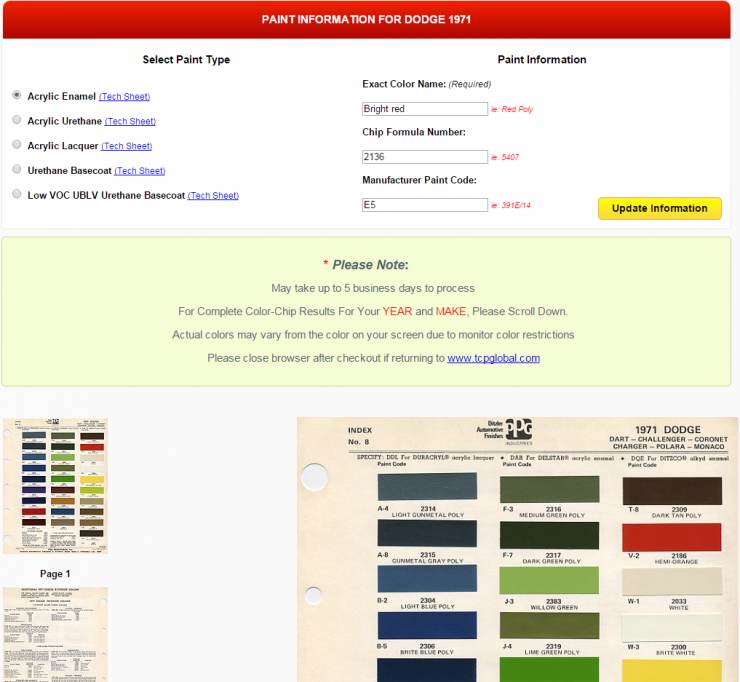The image size is (740, 682).
Task: Select Urethane Basecoat paint type
Action: tap(17, 169)
